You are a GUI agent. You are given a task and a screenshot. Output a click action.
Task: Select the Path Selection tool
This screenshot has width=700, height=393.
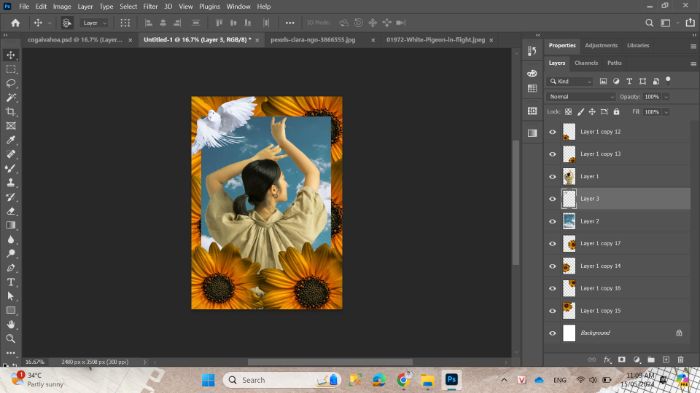click(x=11, y=296)
